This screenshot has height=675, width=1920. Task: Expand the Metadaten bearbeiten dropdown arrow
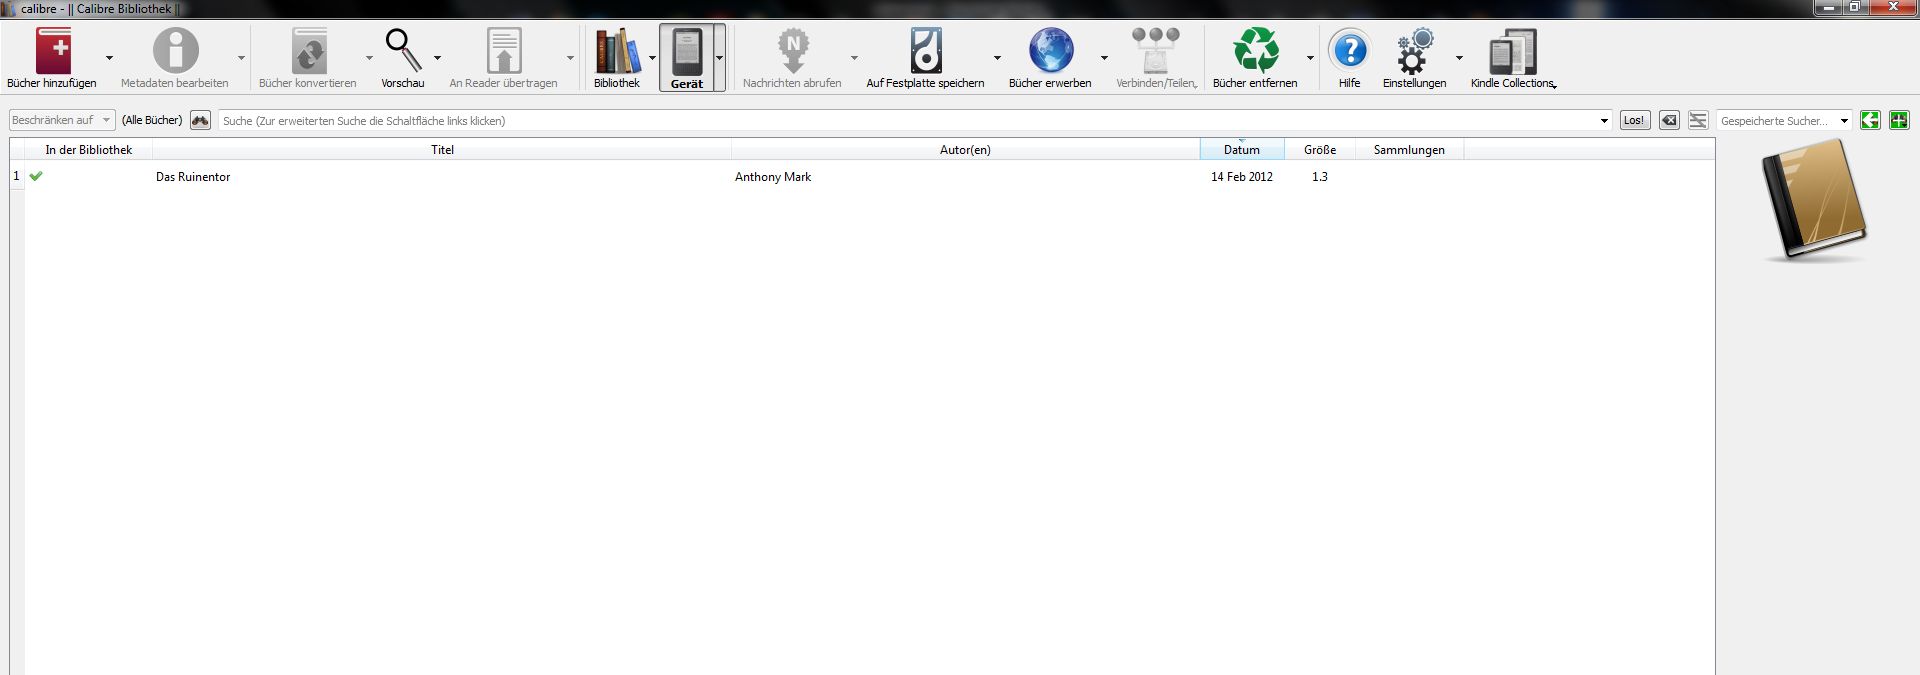click(241, 58)
